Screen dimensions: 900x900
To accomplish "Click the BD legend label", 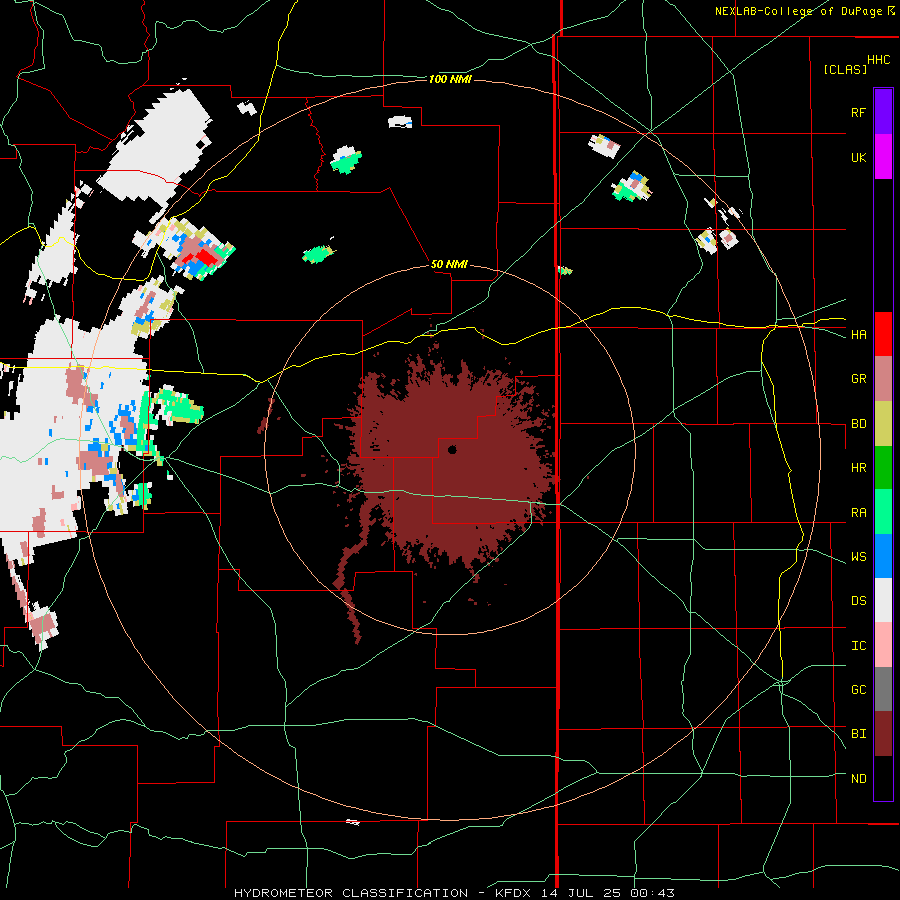I will (858, 424).
